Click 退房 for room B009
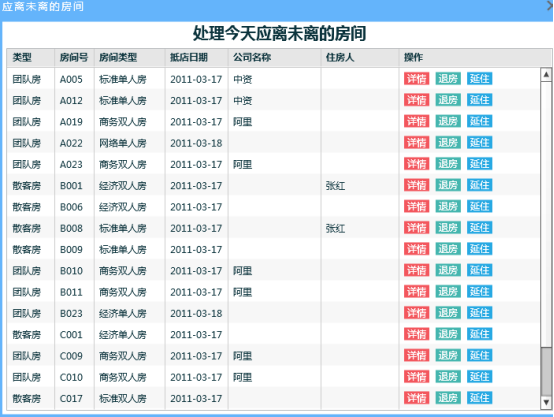The image size is (554, 417). tap(448, 249)
